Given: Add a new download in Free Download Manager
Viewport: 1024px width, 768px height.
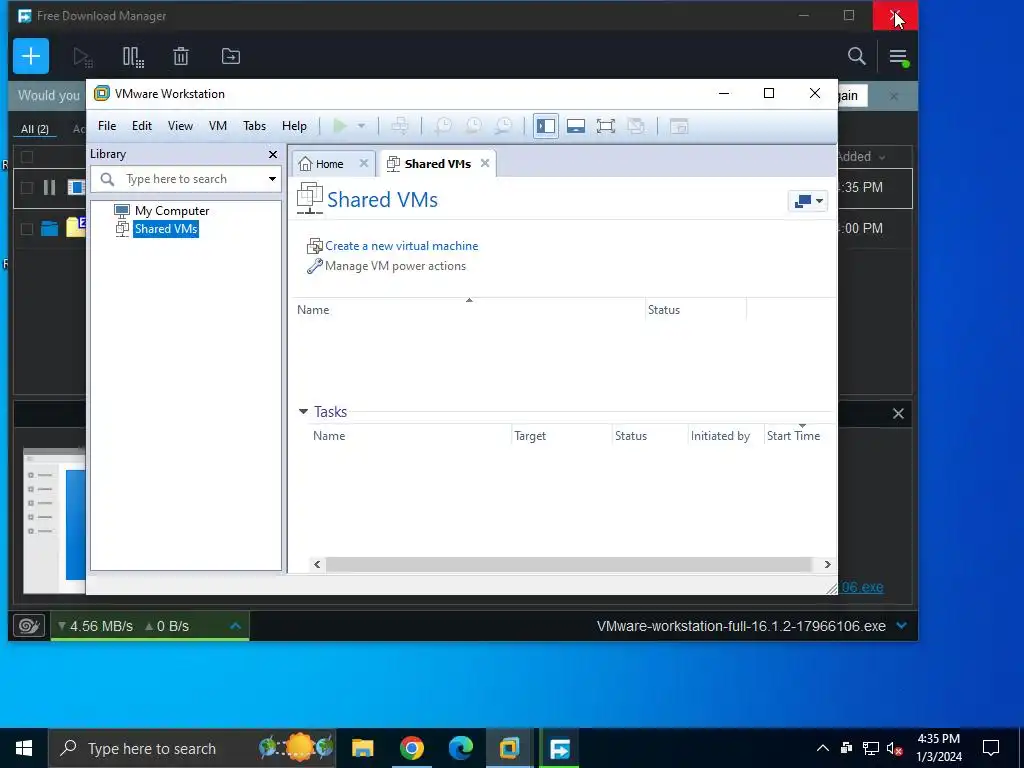Looking at the screenshot, I should (x=31, y=56).
